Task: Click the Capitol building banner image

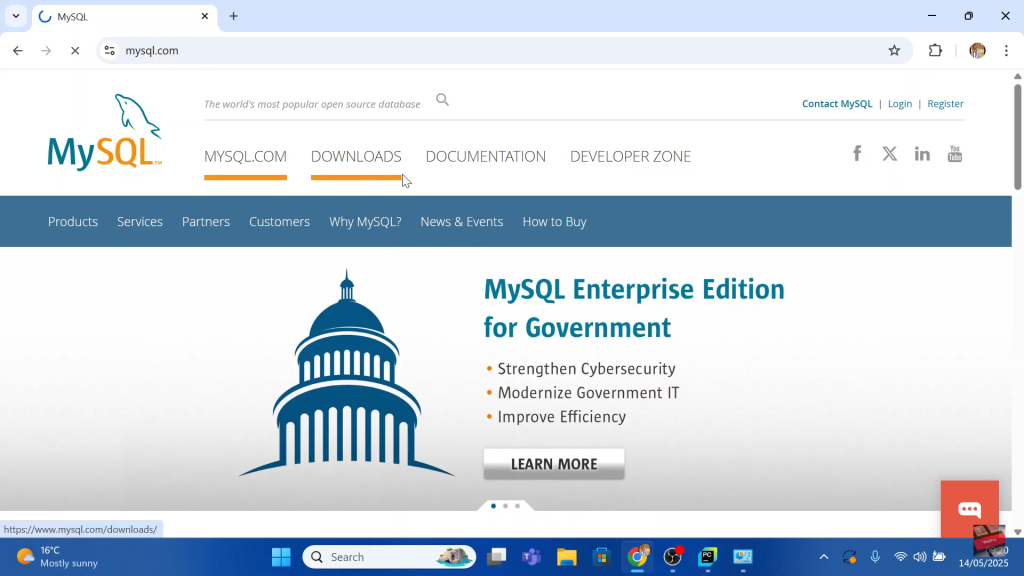Action: tap(347, 374)
